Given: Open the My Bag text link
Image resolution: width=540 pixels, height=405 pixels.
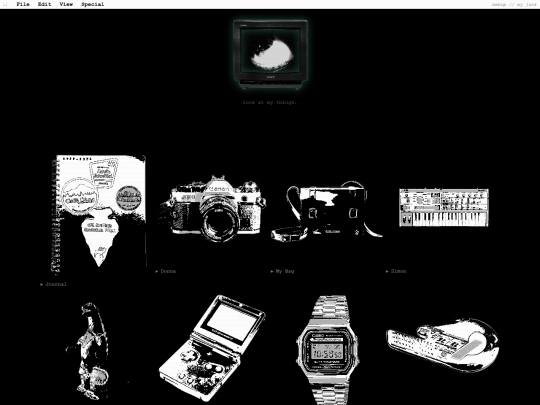Looking at the screenshot, I should 285,271.
